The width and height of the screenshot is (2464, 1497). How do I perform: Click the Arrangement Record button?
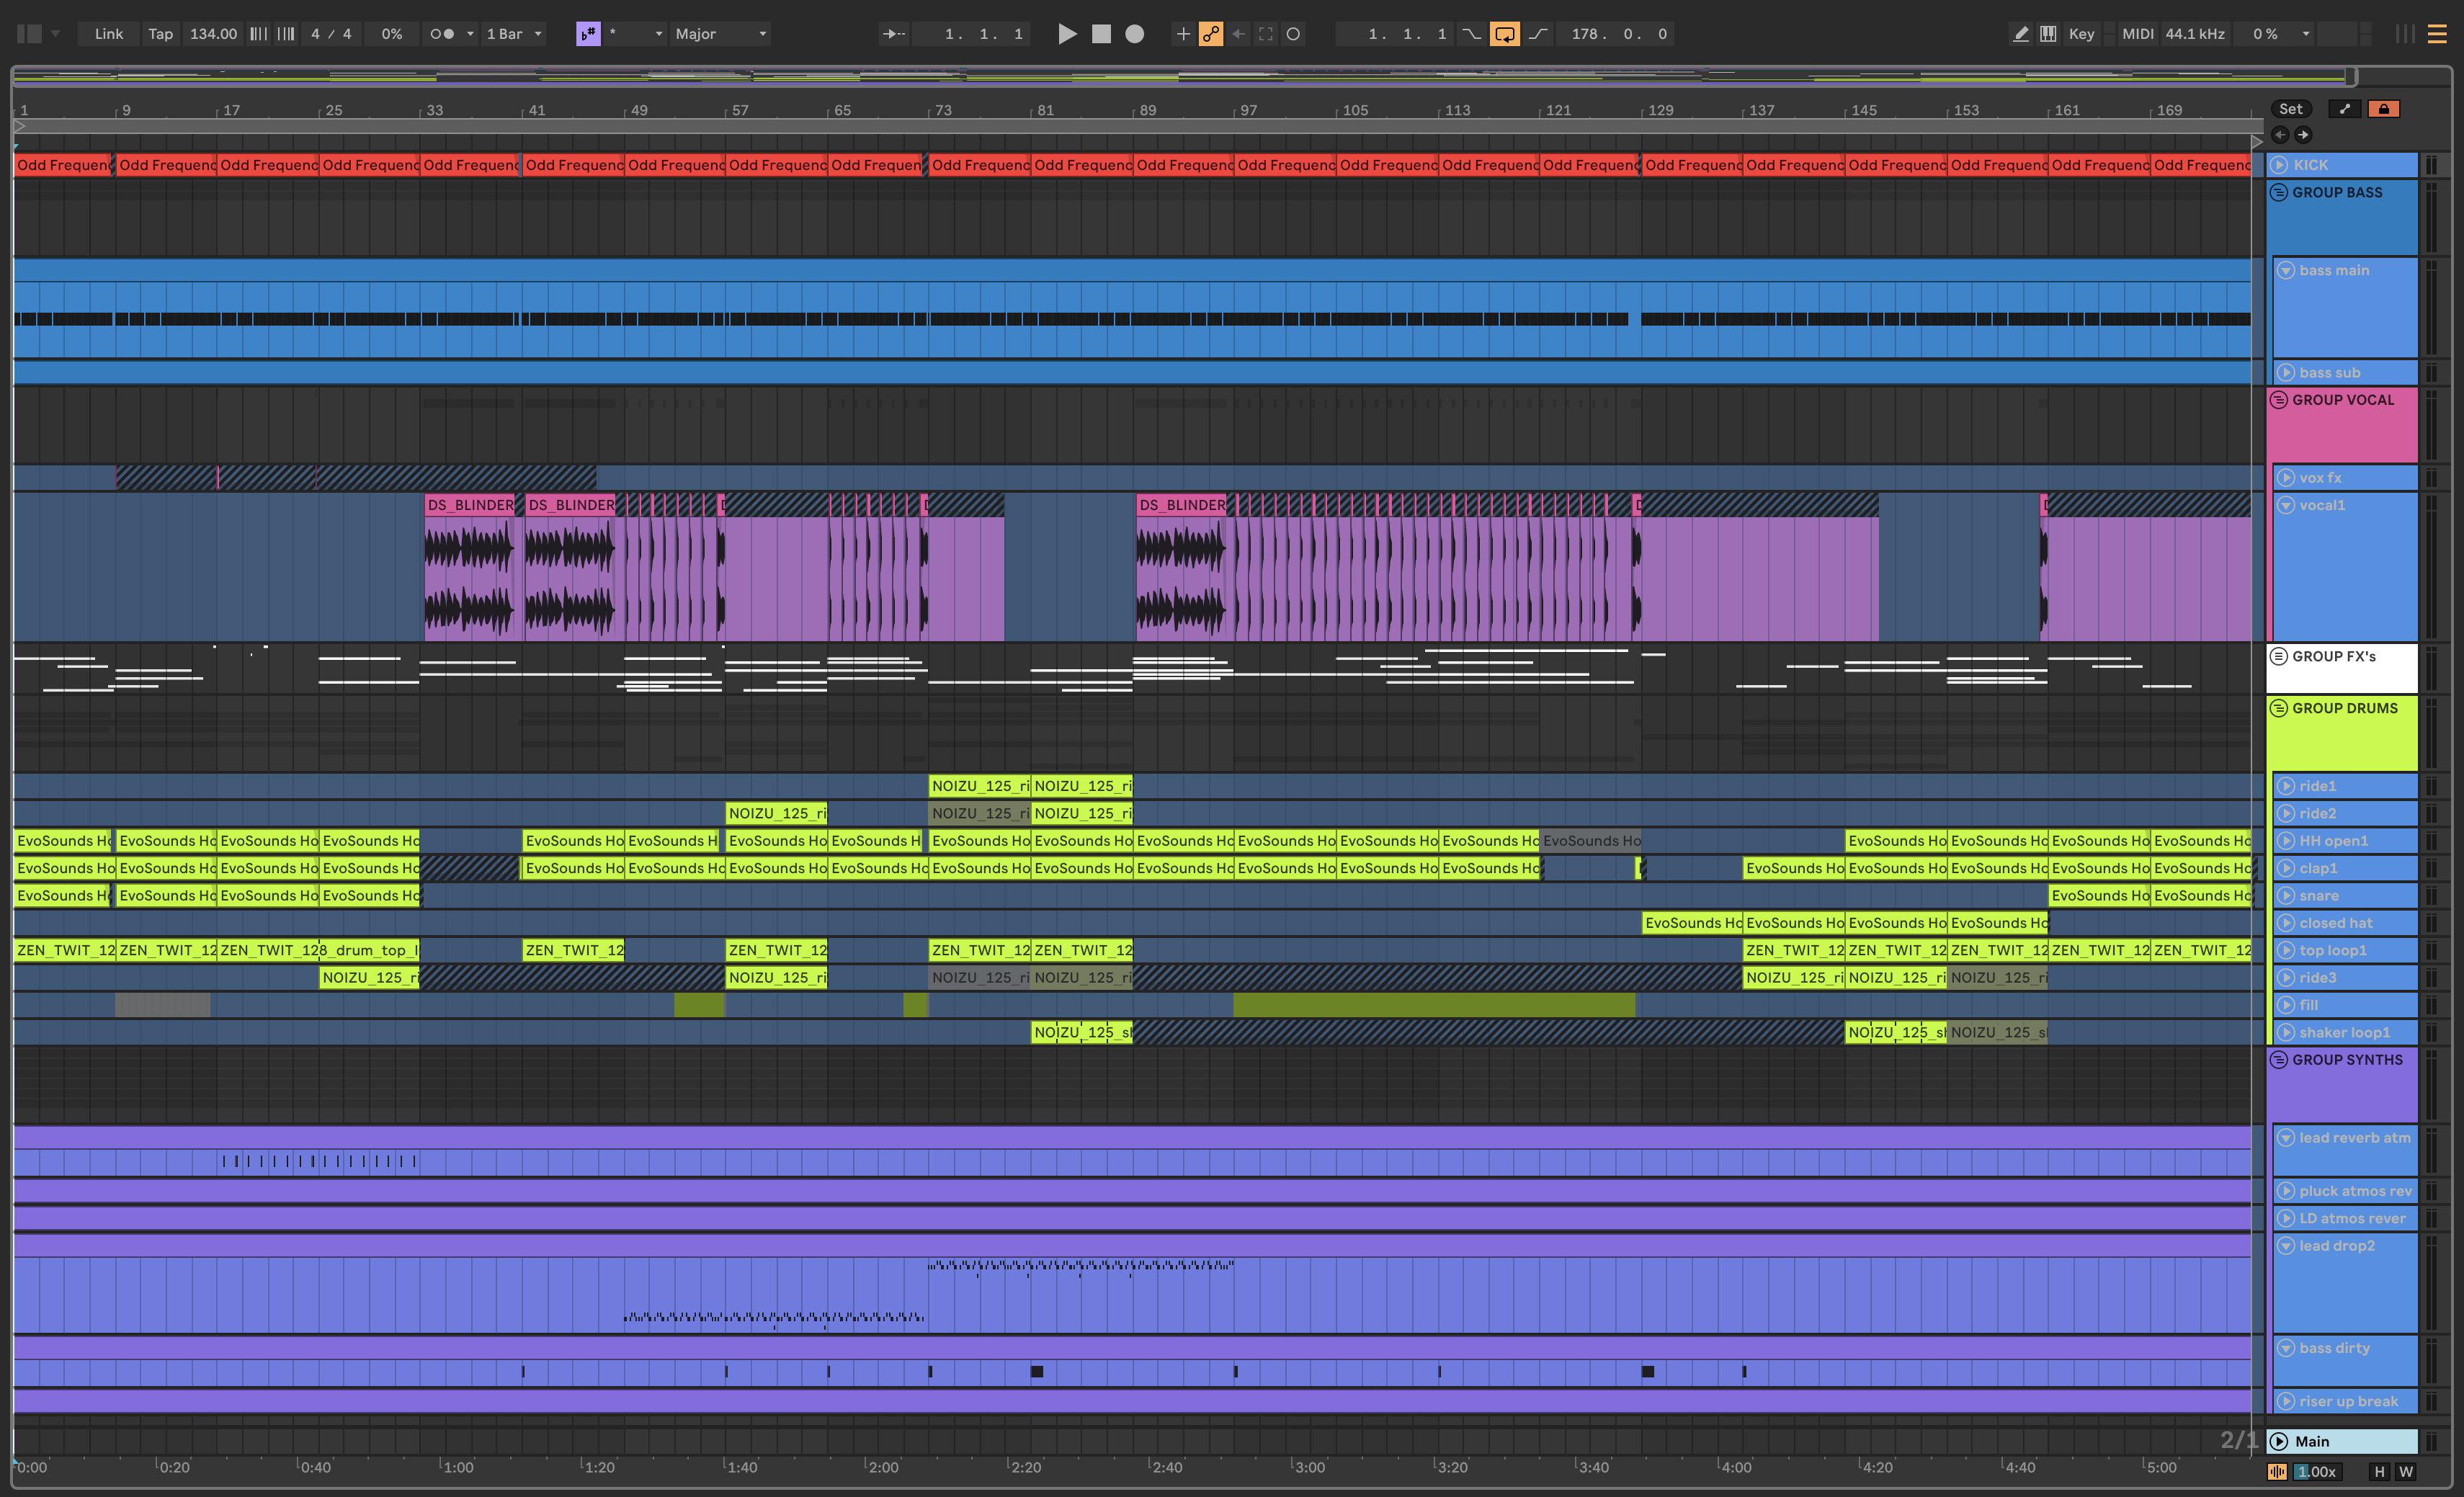[1134, 34]
